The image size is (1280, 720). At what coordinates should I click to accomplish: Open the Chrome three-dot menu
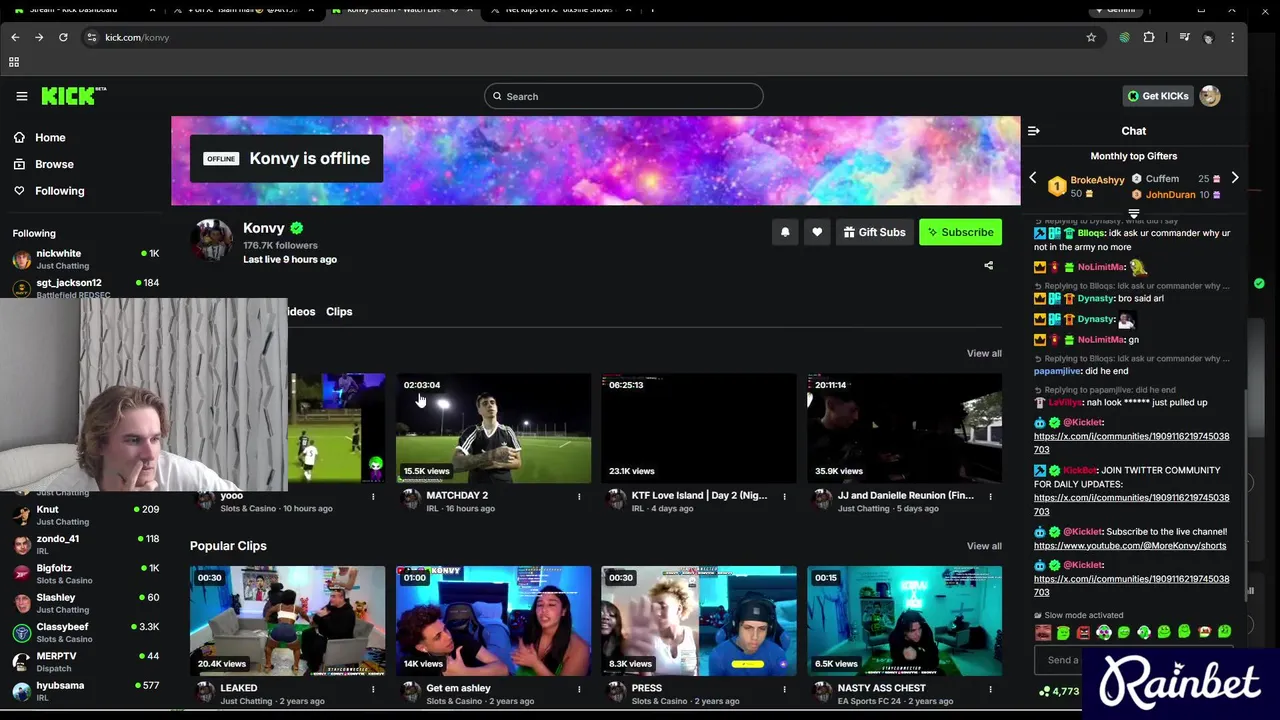1232,37
